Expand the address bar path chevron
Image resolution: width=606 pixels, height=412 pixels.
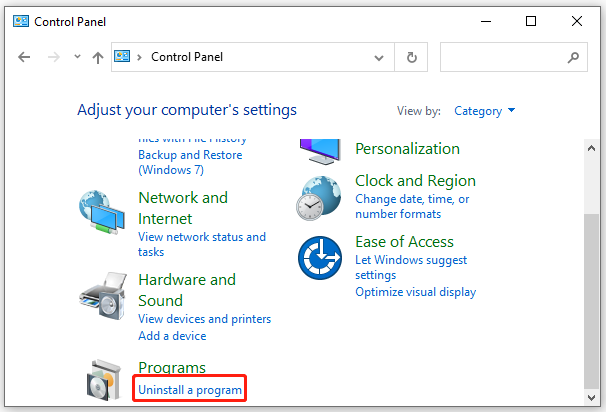pos(140,58)
